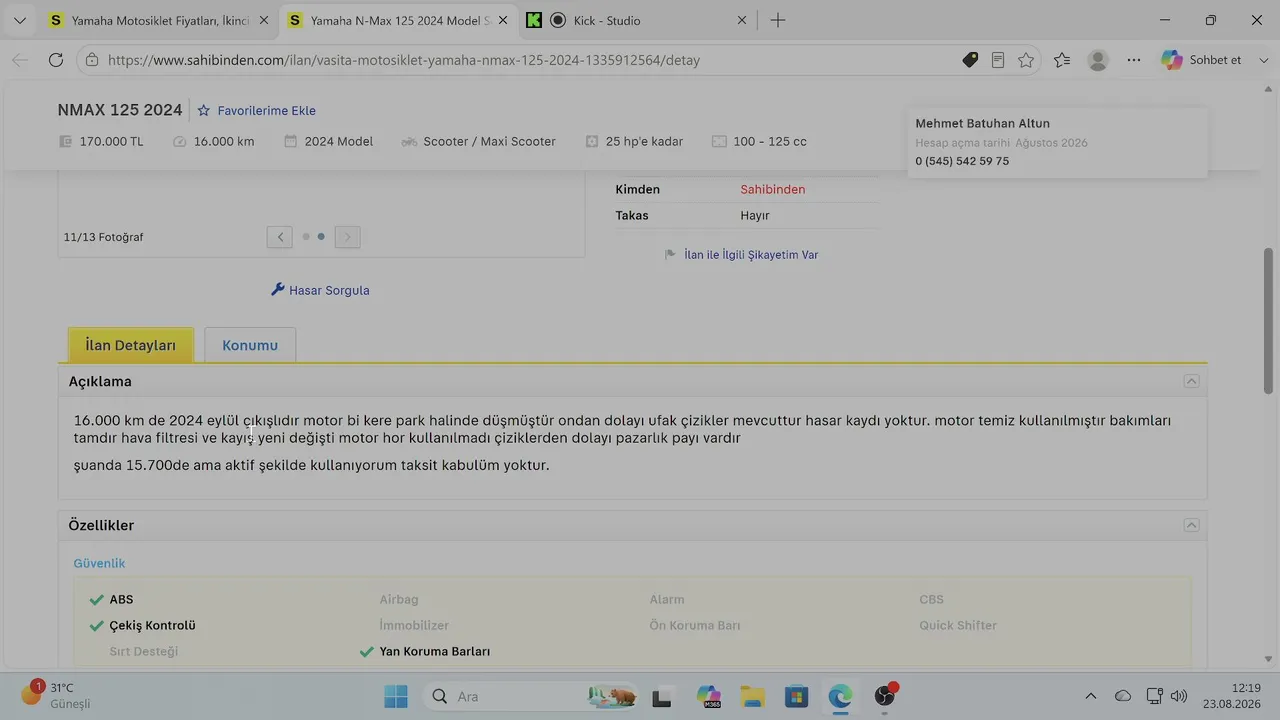Collapse the Özellikler section
The image size is (1280, 720).
click(x=1191, y=525)
